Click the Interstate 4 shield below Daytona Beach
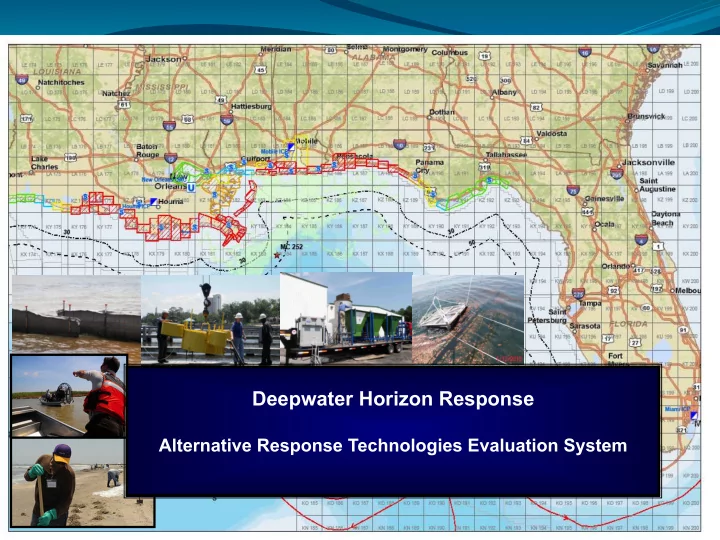720x540 pixels. [x=641, y=239]
